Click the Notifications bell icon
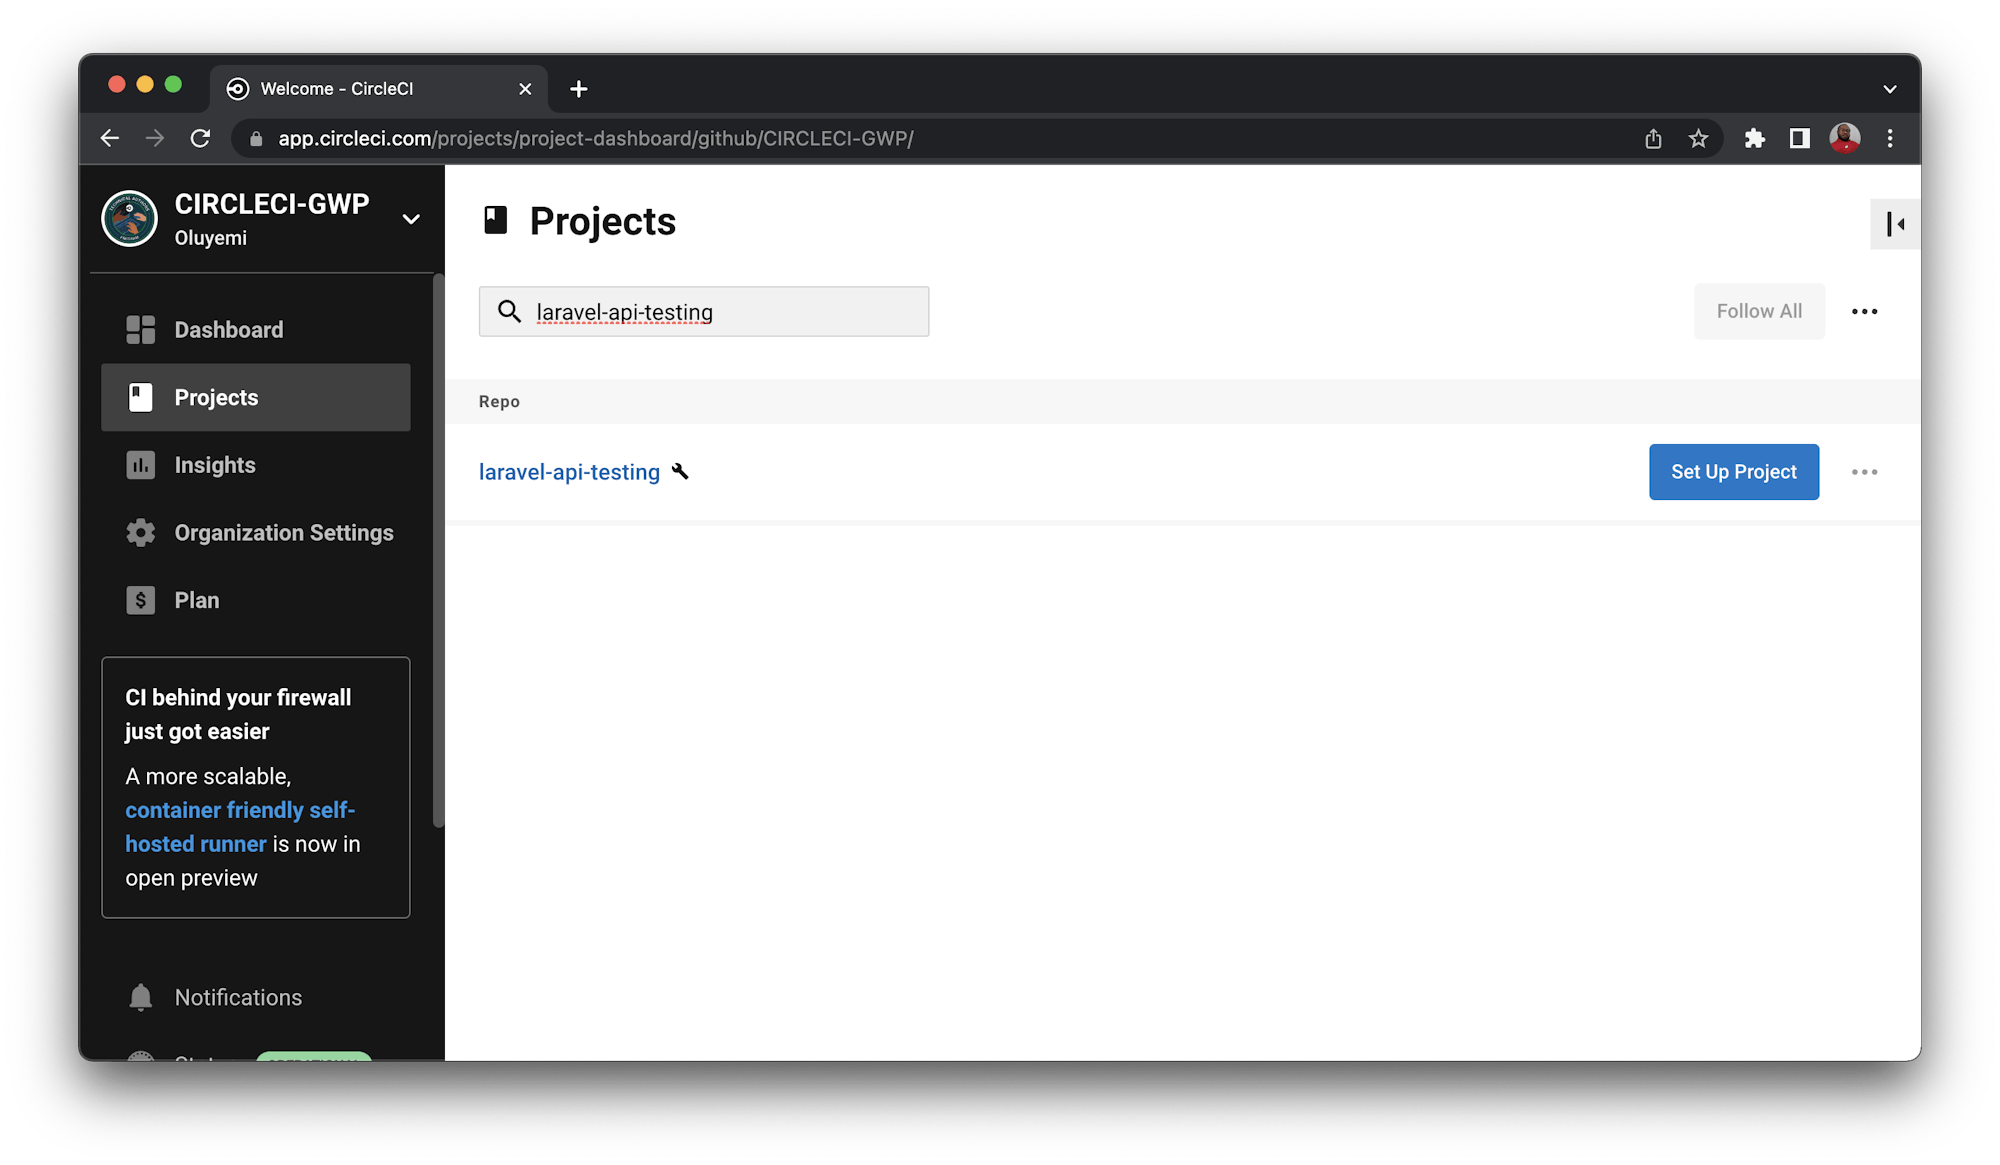 tap(141, 997)
